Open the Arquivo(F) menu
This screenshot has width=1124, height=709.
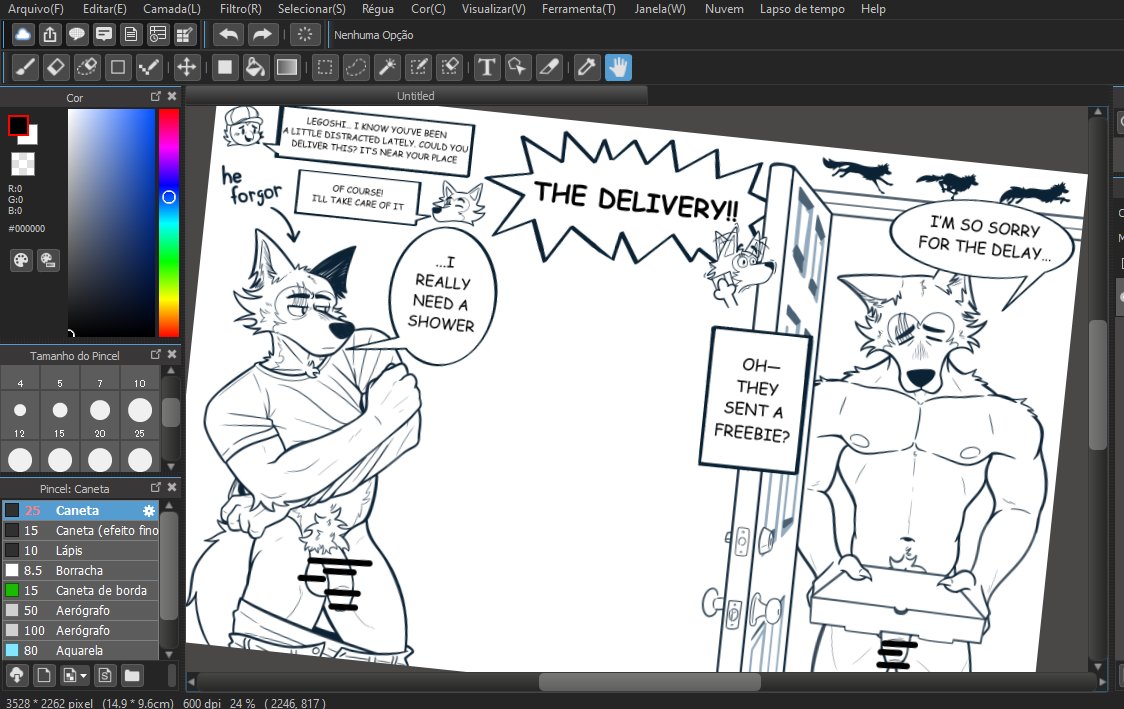35,9
